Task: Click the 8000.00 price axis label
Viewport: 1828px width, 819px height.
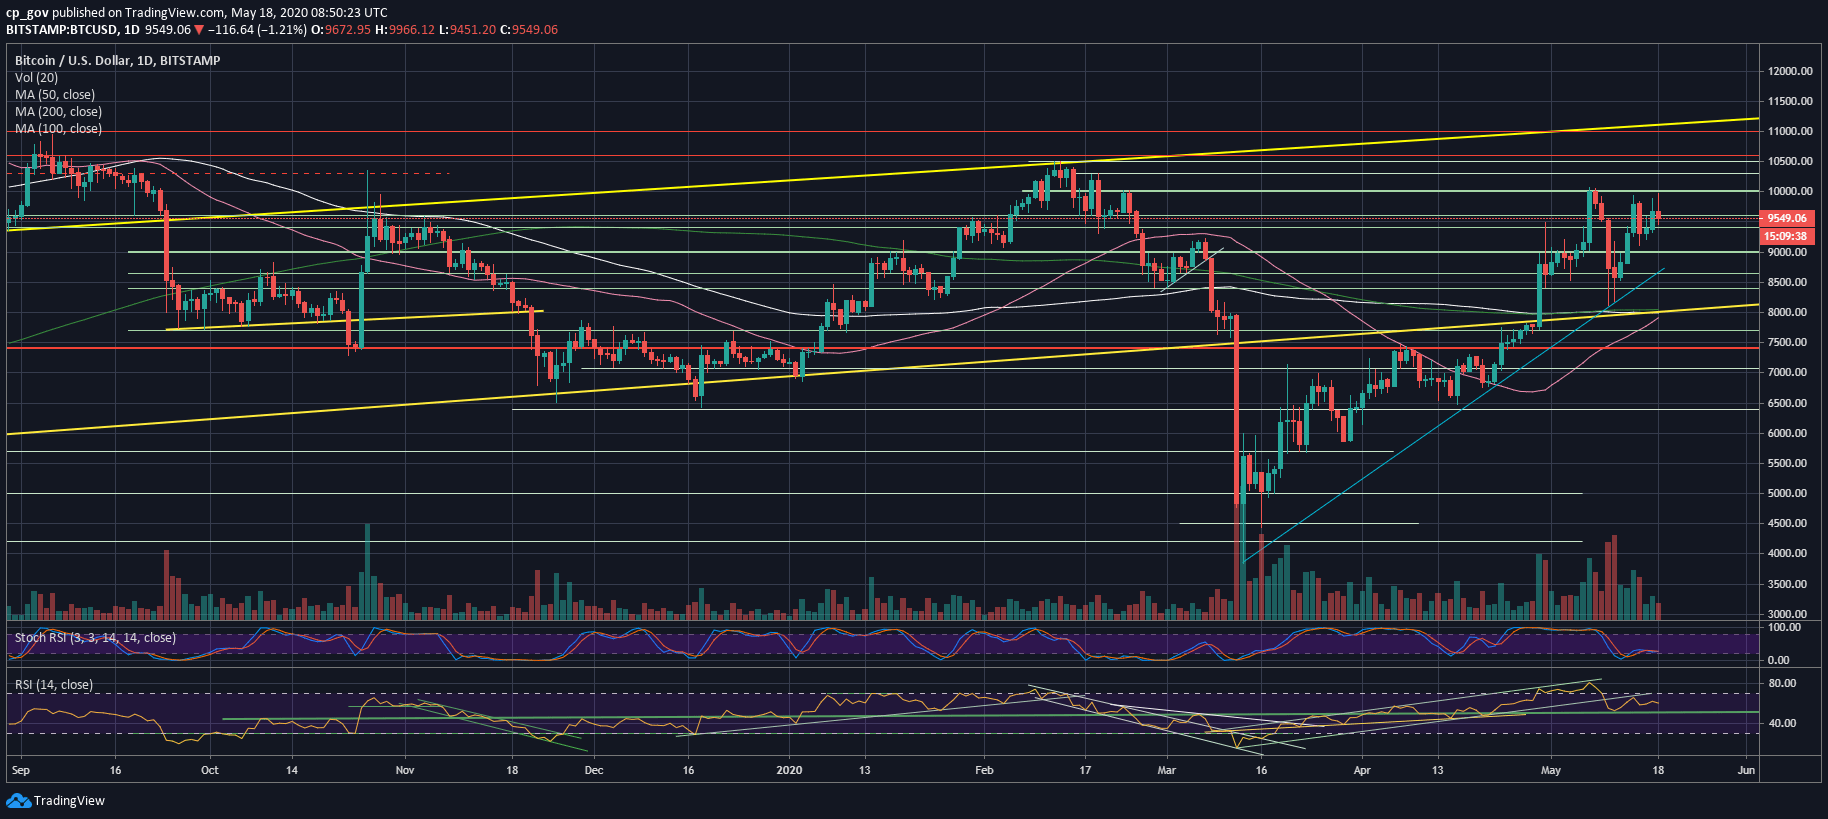Action: tap(1787, 312)
